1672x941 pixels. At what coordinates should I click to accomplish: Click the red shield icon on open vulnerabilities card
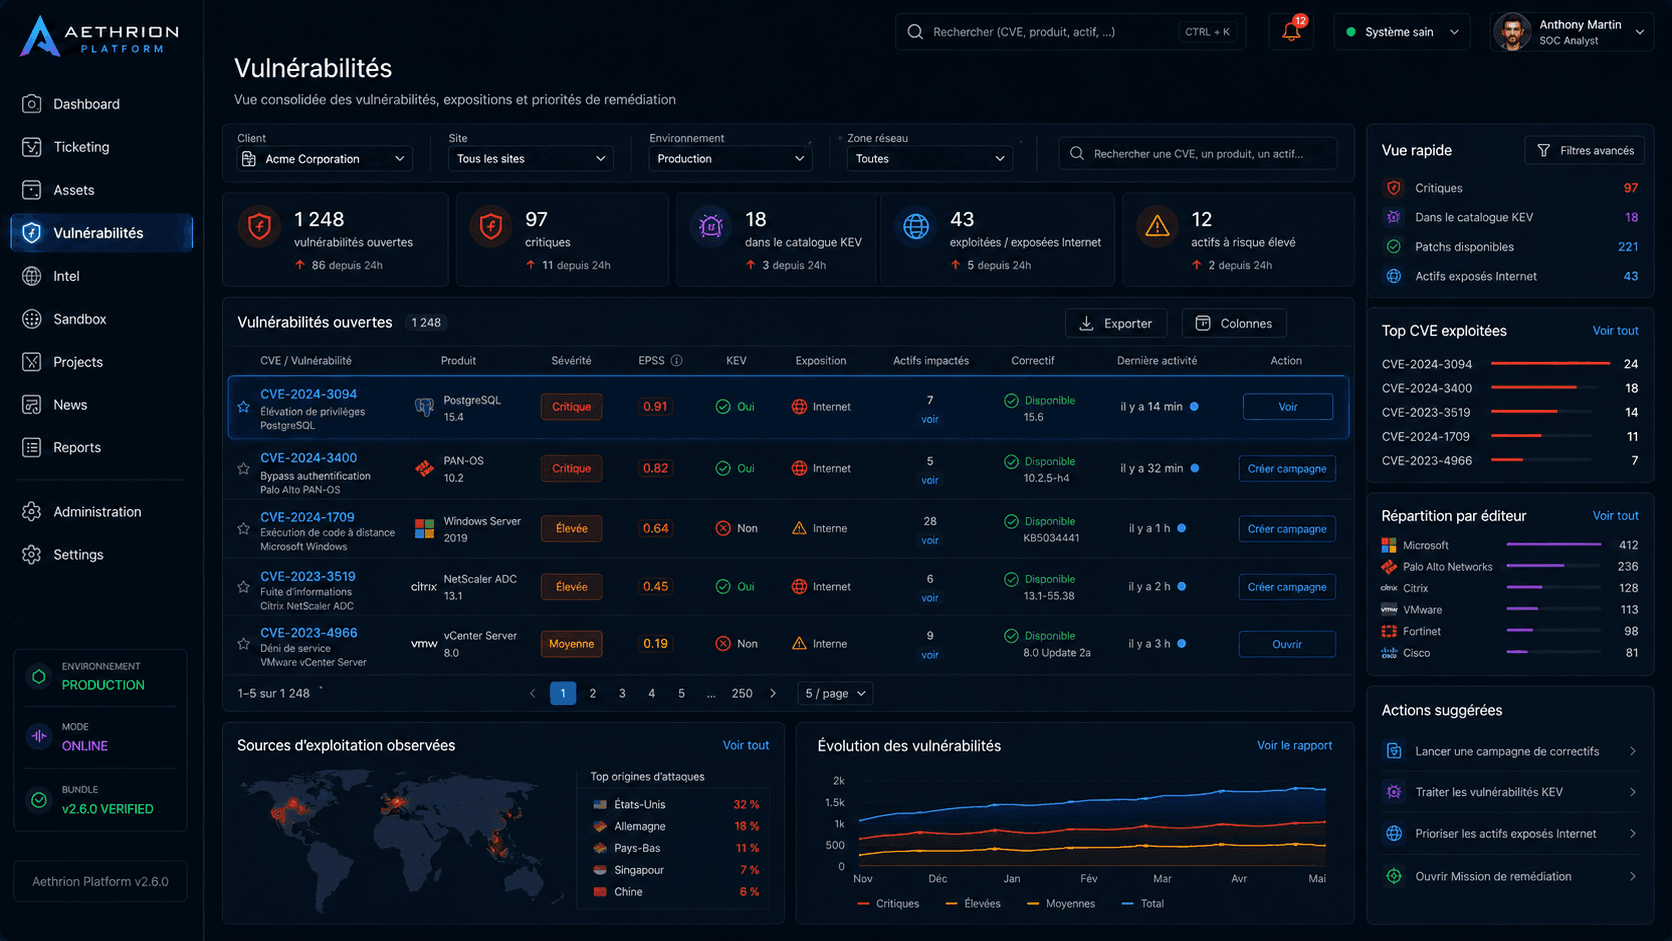(260, 227)
